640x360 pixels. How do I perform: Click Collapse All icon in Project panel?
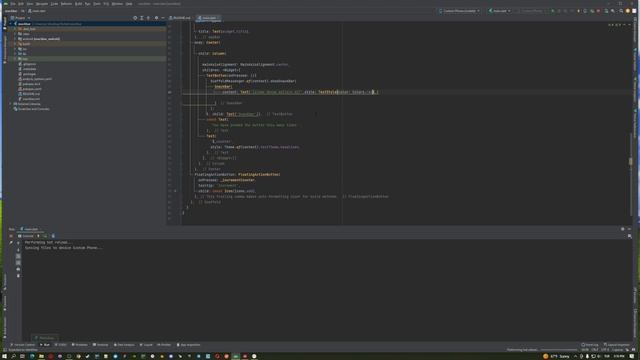[148, 18]
